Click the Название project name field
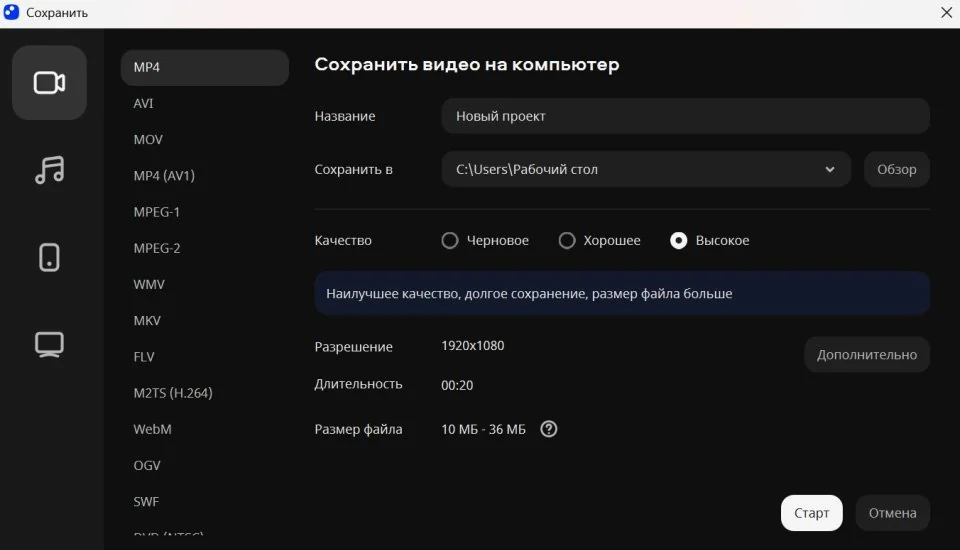 click(685, 116)
